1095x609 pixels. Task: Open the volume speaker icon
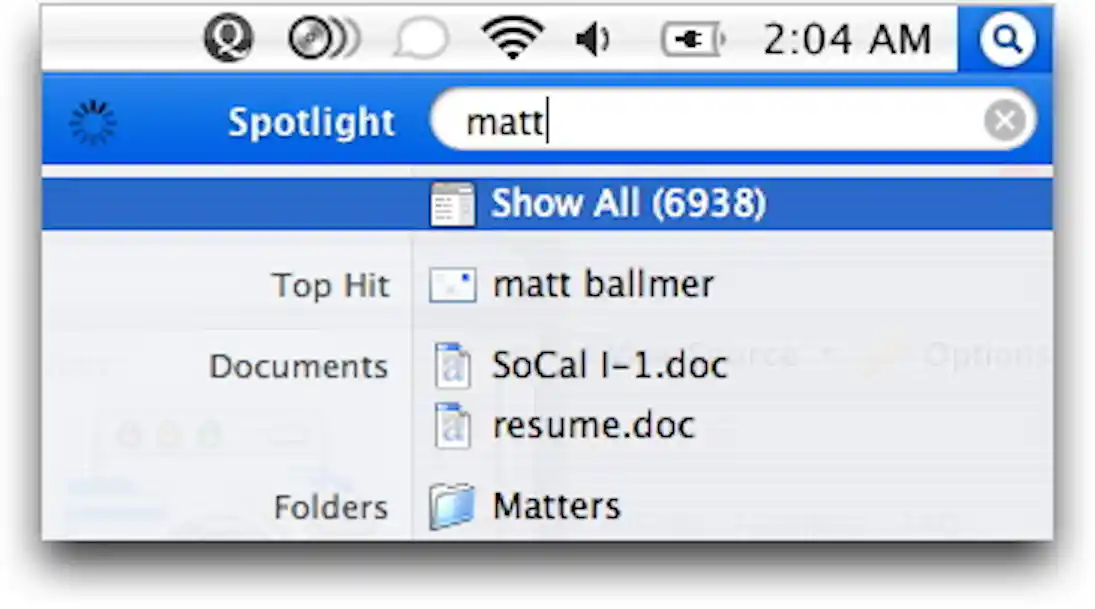coord(593,39)
